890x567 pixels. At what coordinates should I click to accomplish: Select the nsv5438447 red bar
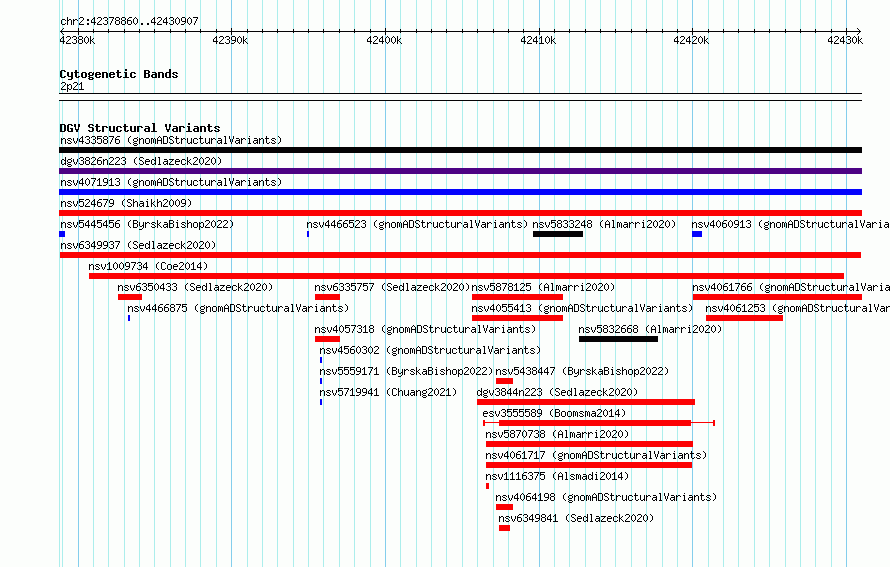click(x=504, y=381)
